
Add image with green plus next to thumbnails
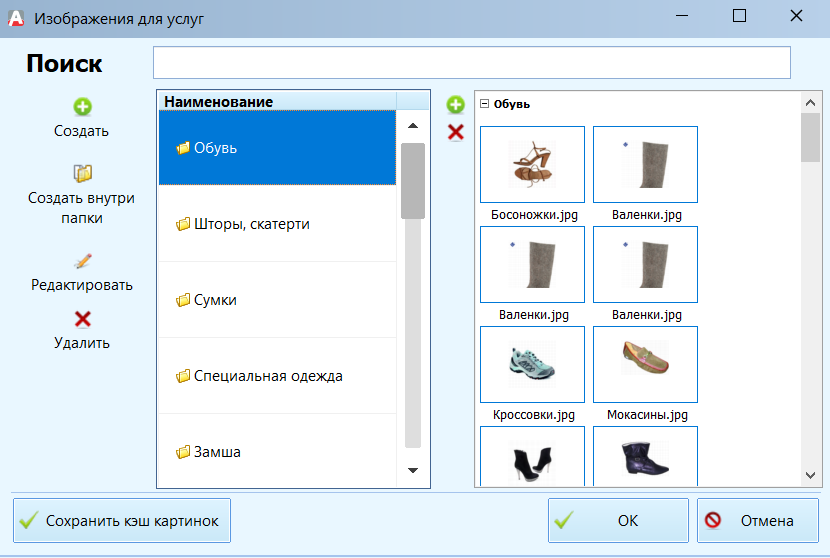click(455, 104)
